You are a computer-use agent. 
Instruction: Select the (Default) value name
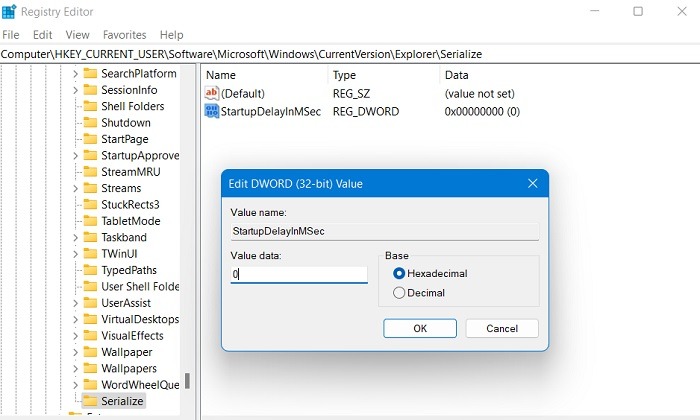coord(242,94)
